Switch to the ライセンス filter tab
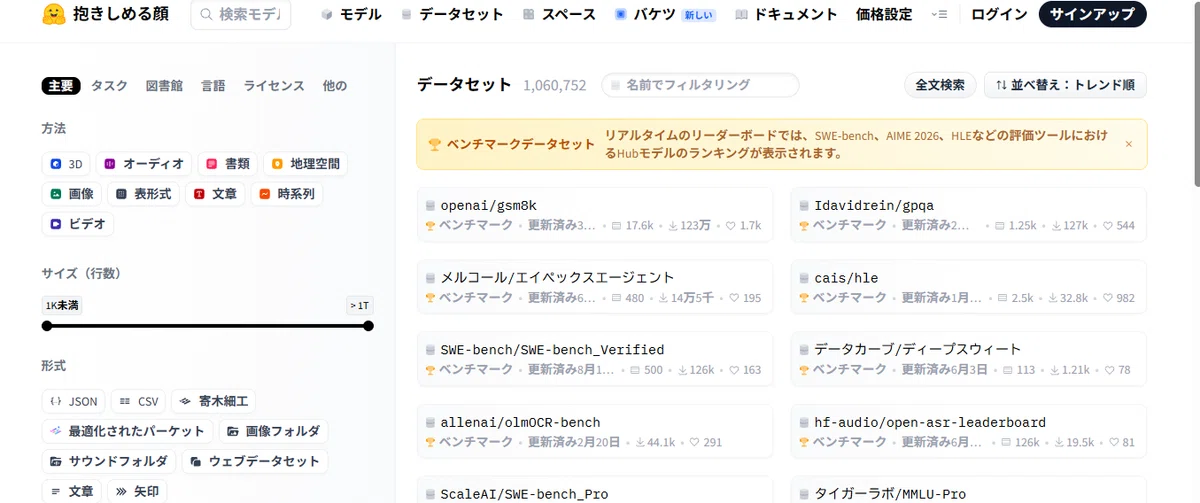This screenshot has height=503, width=1200. coord(274,86)
